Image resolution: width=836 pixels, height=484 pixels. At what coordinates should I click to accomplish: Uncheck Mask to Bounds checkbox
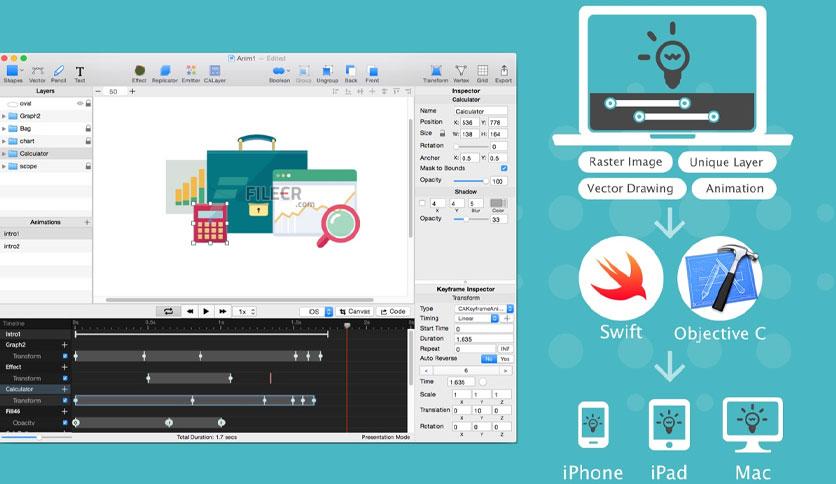[504, 168]
